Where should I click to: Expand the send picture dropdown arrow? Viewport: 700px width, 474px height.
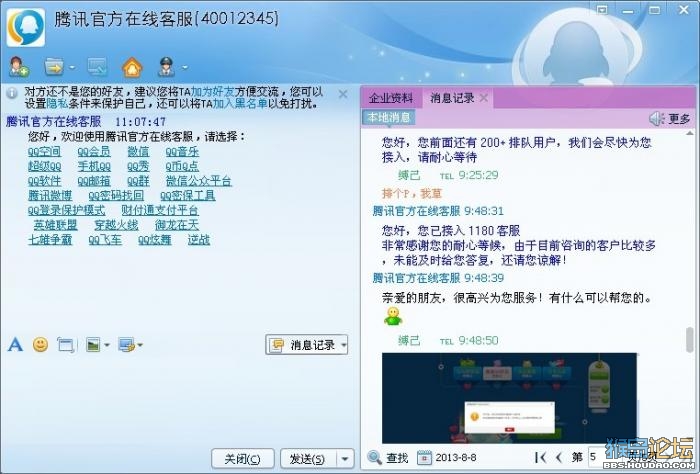(x=107, y=345)
